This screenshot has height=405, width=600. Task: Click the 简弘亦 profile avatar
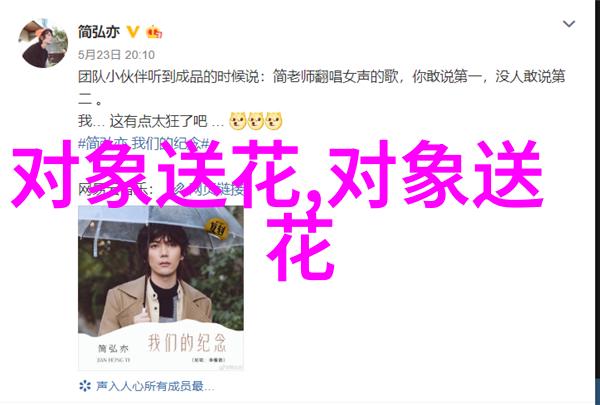click(x=43, y=43)
